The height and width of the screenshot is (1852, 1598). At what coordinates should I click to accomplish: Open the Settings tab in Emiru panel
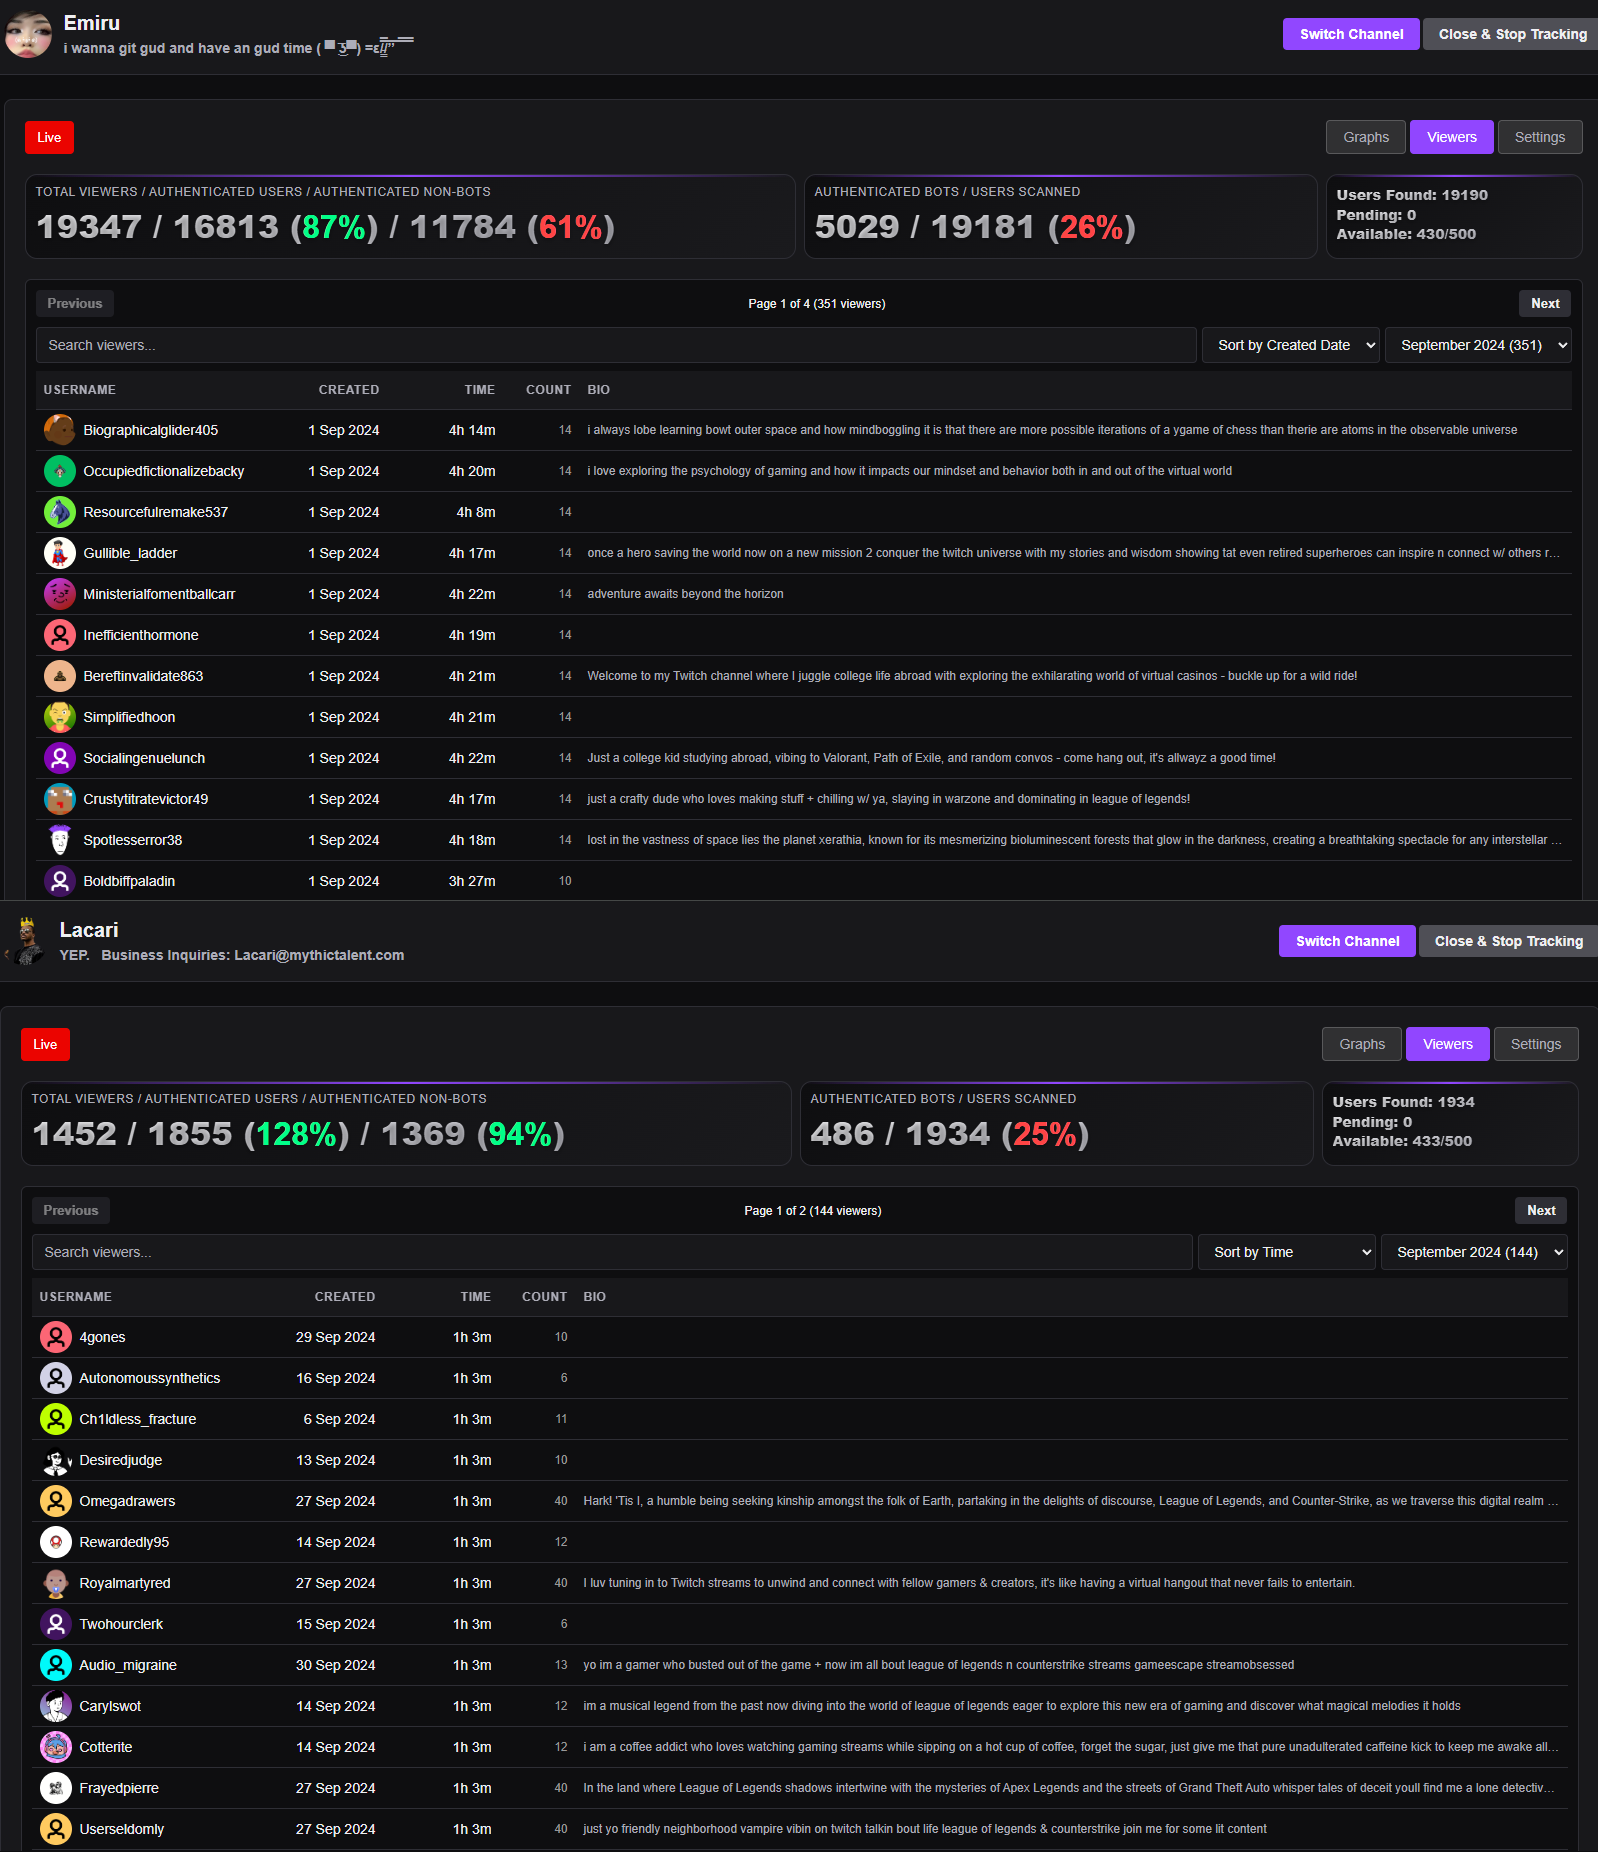[1540, 137]
